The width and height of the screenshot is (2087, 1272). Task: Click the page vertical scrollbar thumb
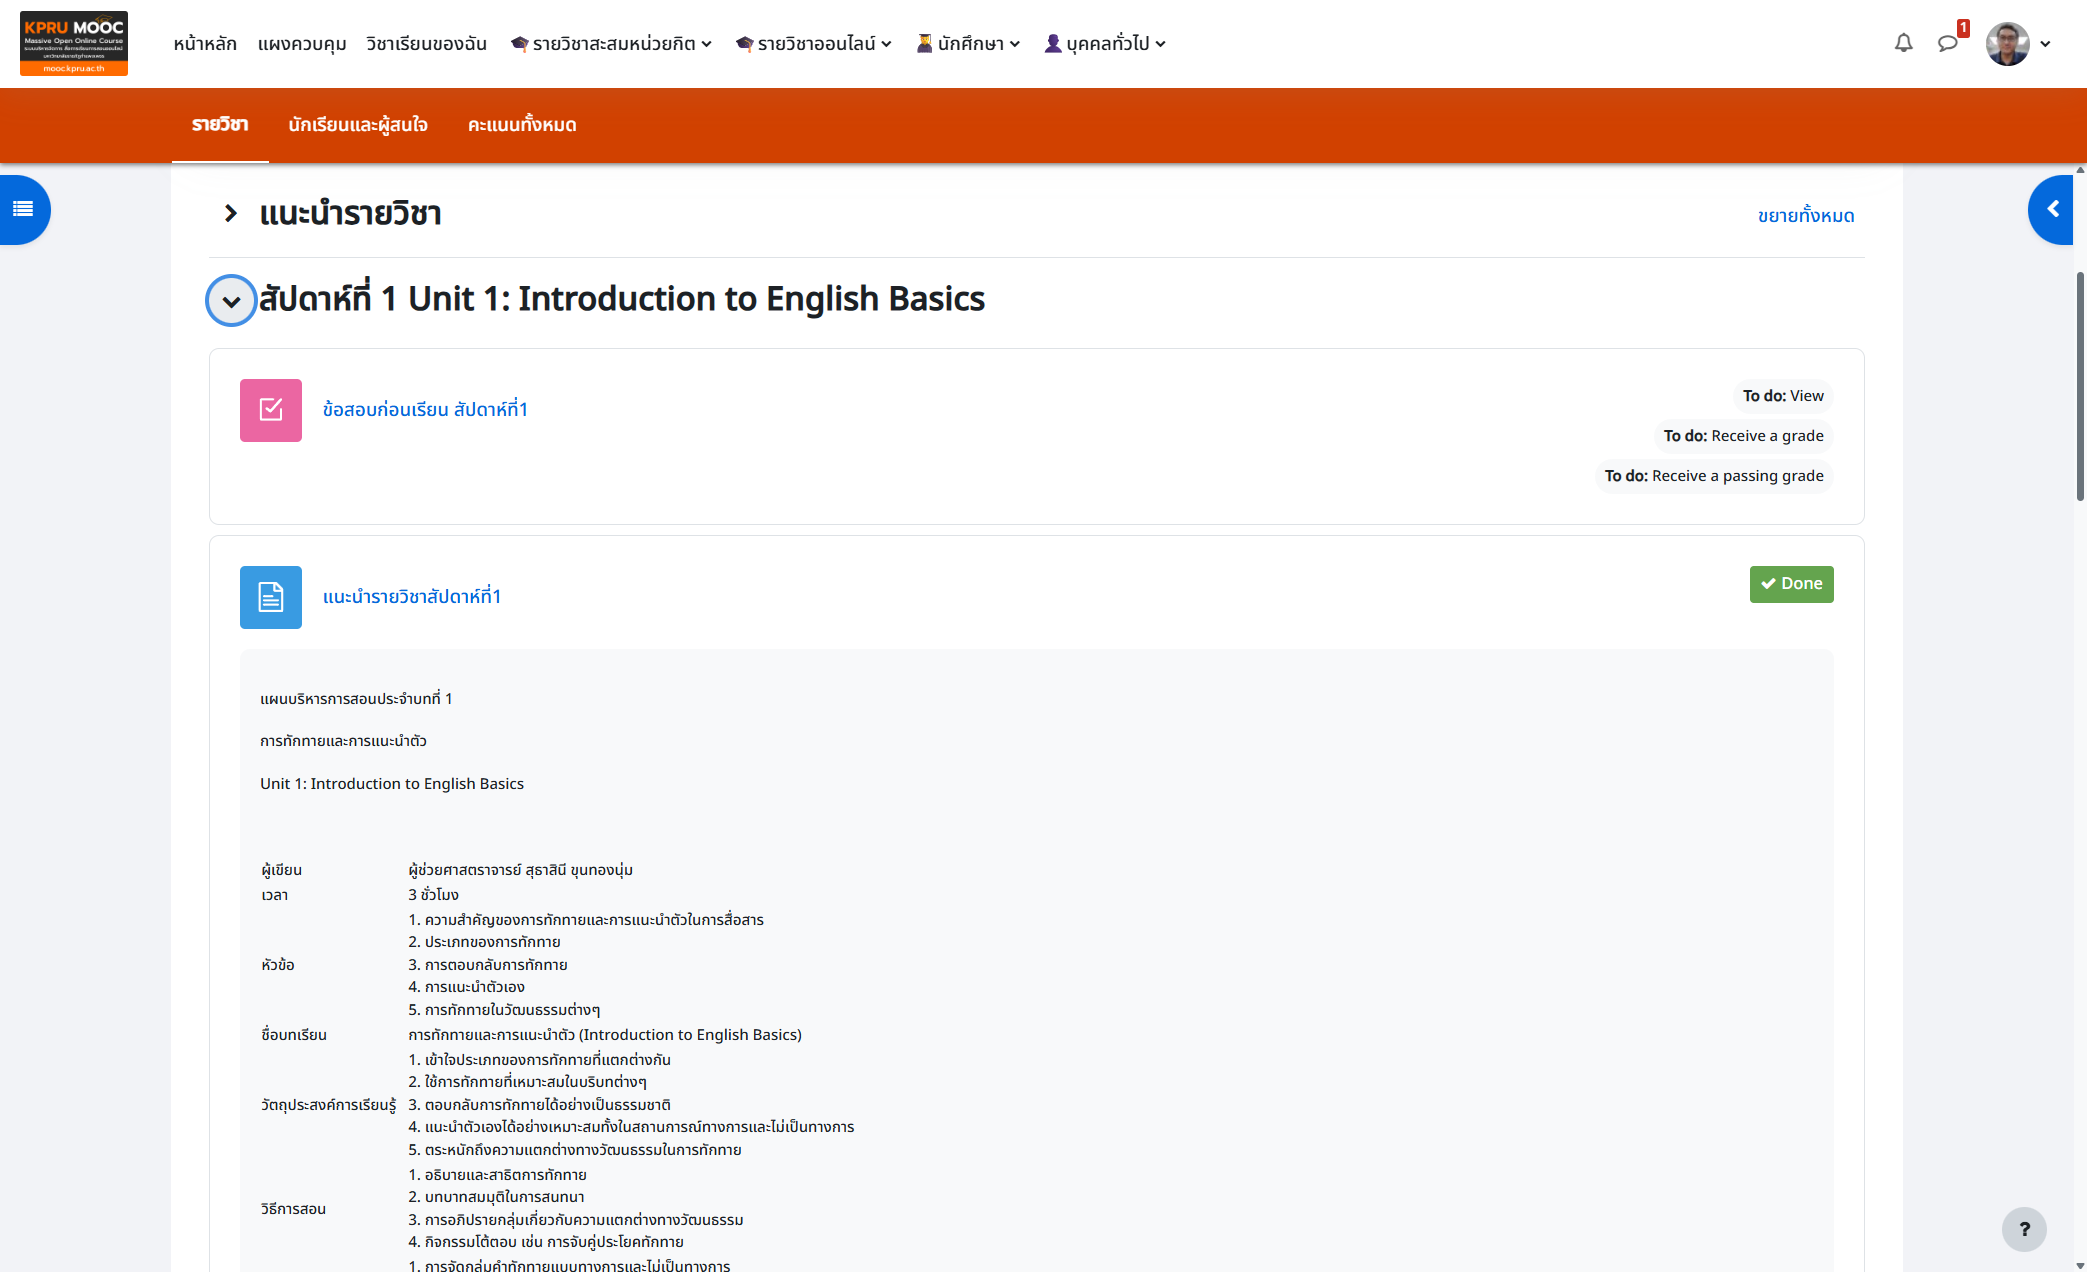click(2080, 386)
